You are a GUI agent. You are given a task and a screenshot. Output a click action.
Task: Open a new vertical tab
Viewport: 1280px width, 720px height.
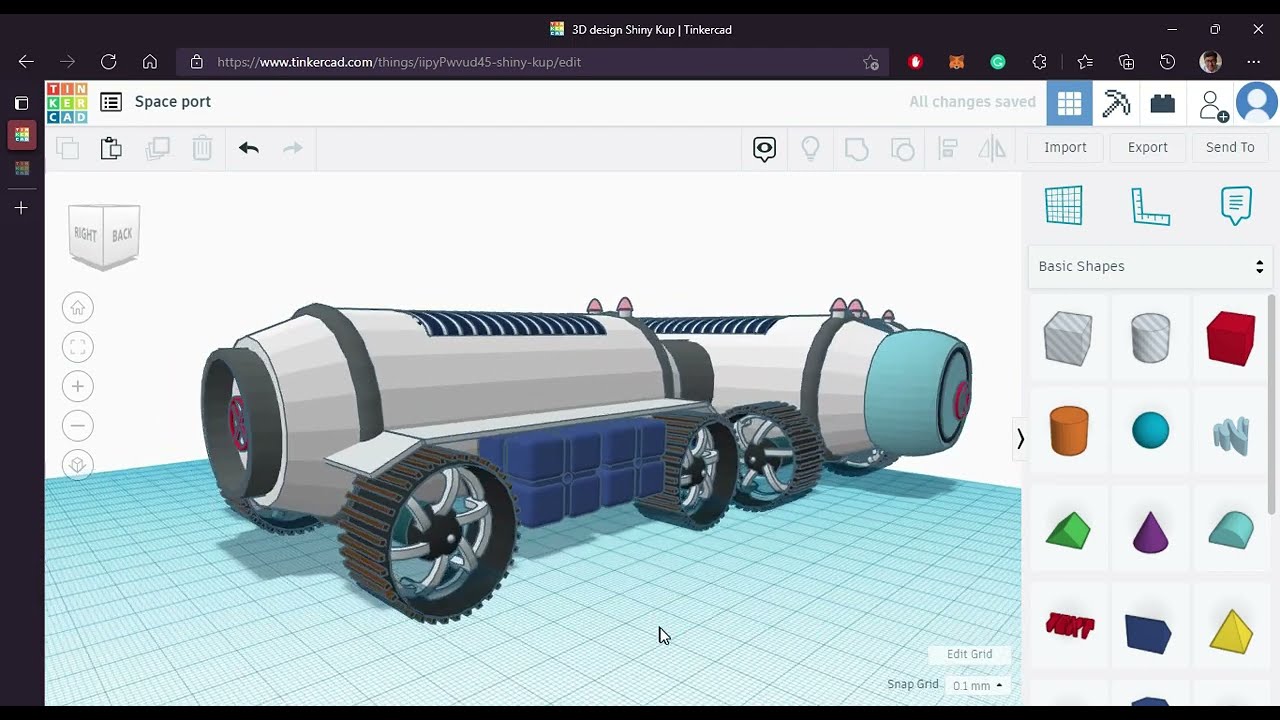pyautogui.click(x=21, y=208)
